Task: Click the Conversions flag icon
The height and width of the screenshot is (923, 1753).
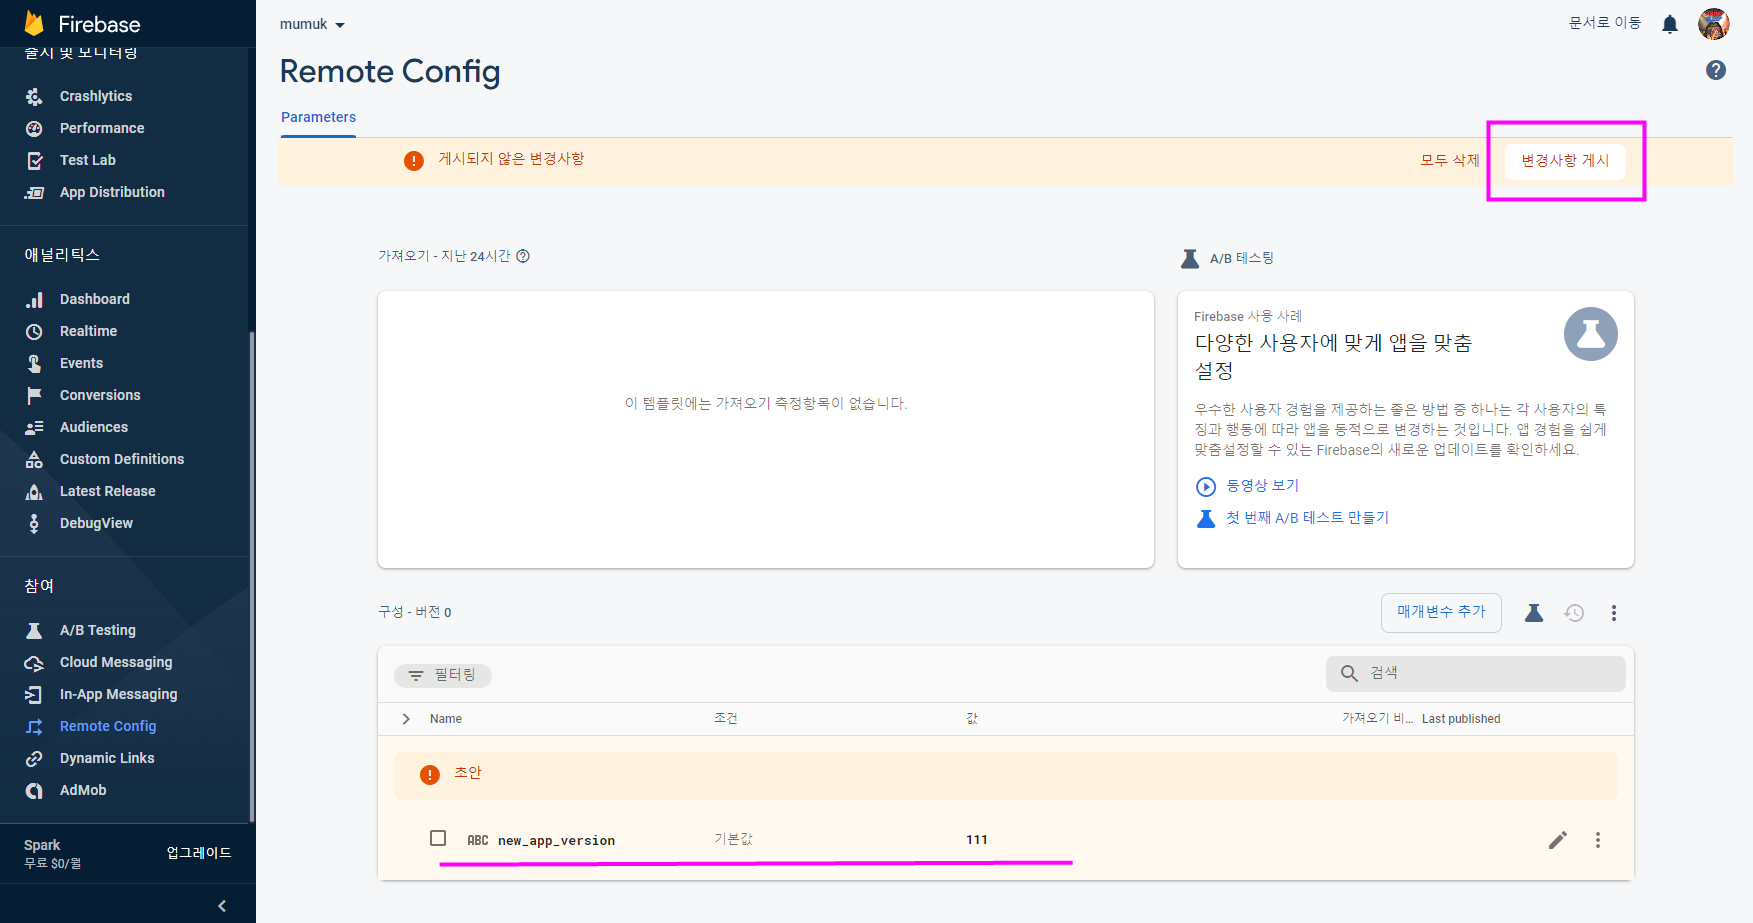Action: coord(34,395)
